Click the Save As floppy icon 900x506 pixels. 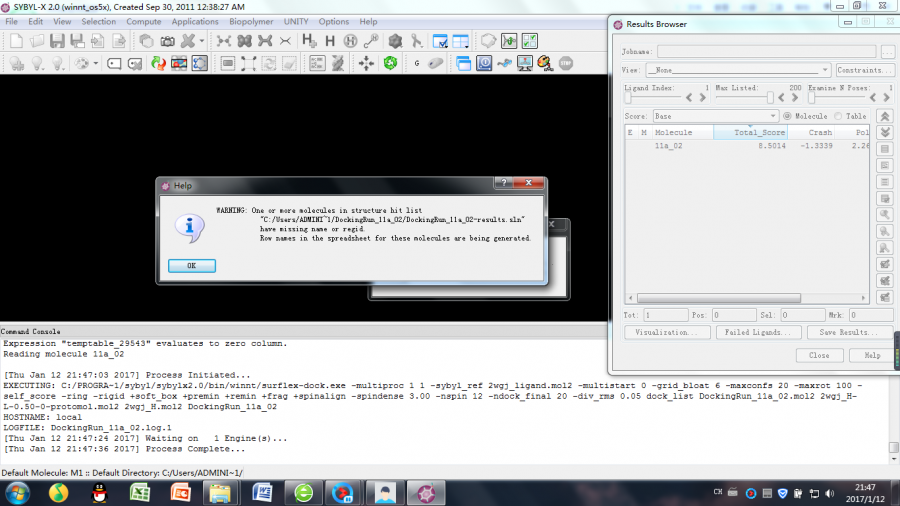77,41
